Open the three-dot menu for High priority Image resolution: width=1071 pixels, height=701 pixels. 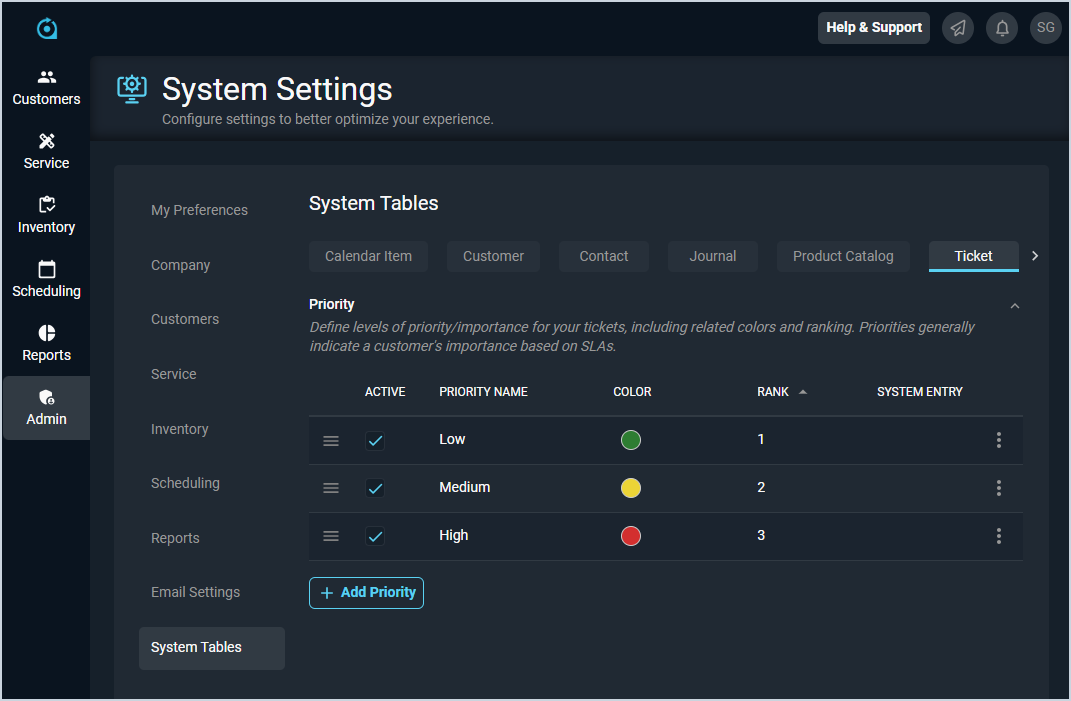pos(999,537)
